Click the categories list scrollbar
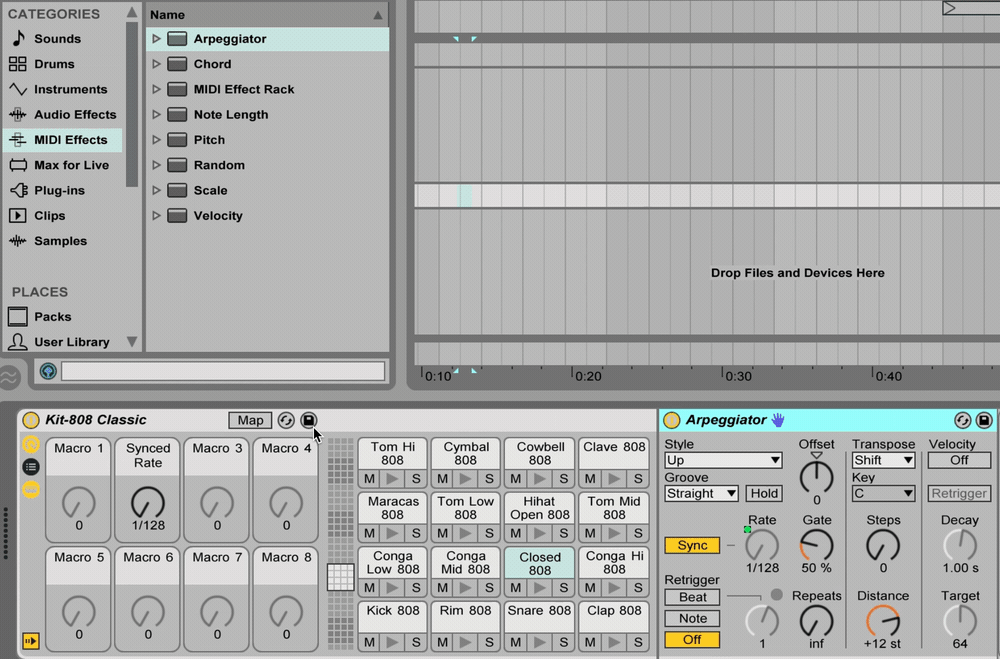The image size is (1000, 659). click(x=131, y=104)
